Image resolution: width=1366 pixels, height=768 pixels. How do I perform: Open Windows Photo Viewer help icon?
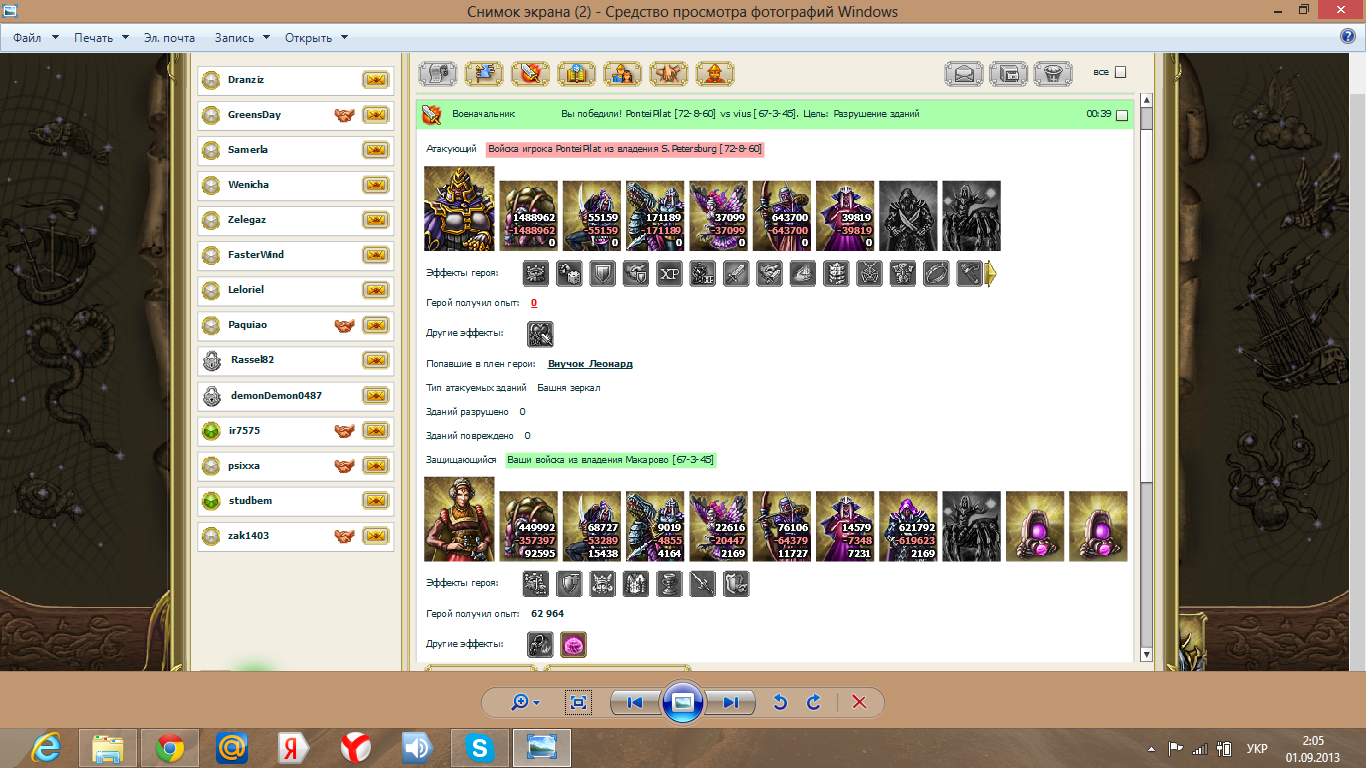point(1347,37)
